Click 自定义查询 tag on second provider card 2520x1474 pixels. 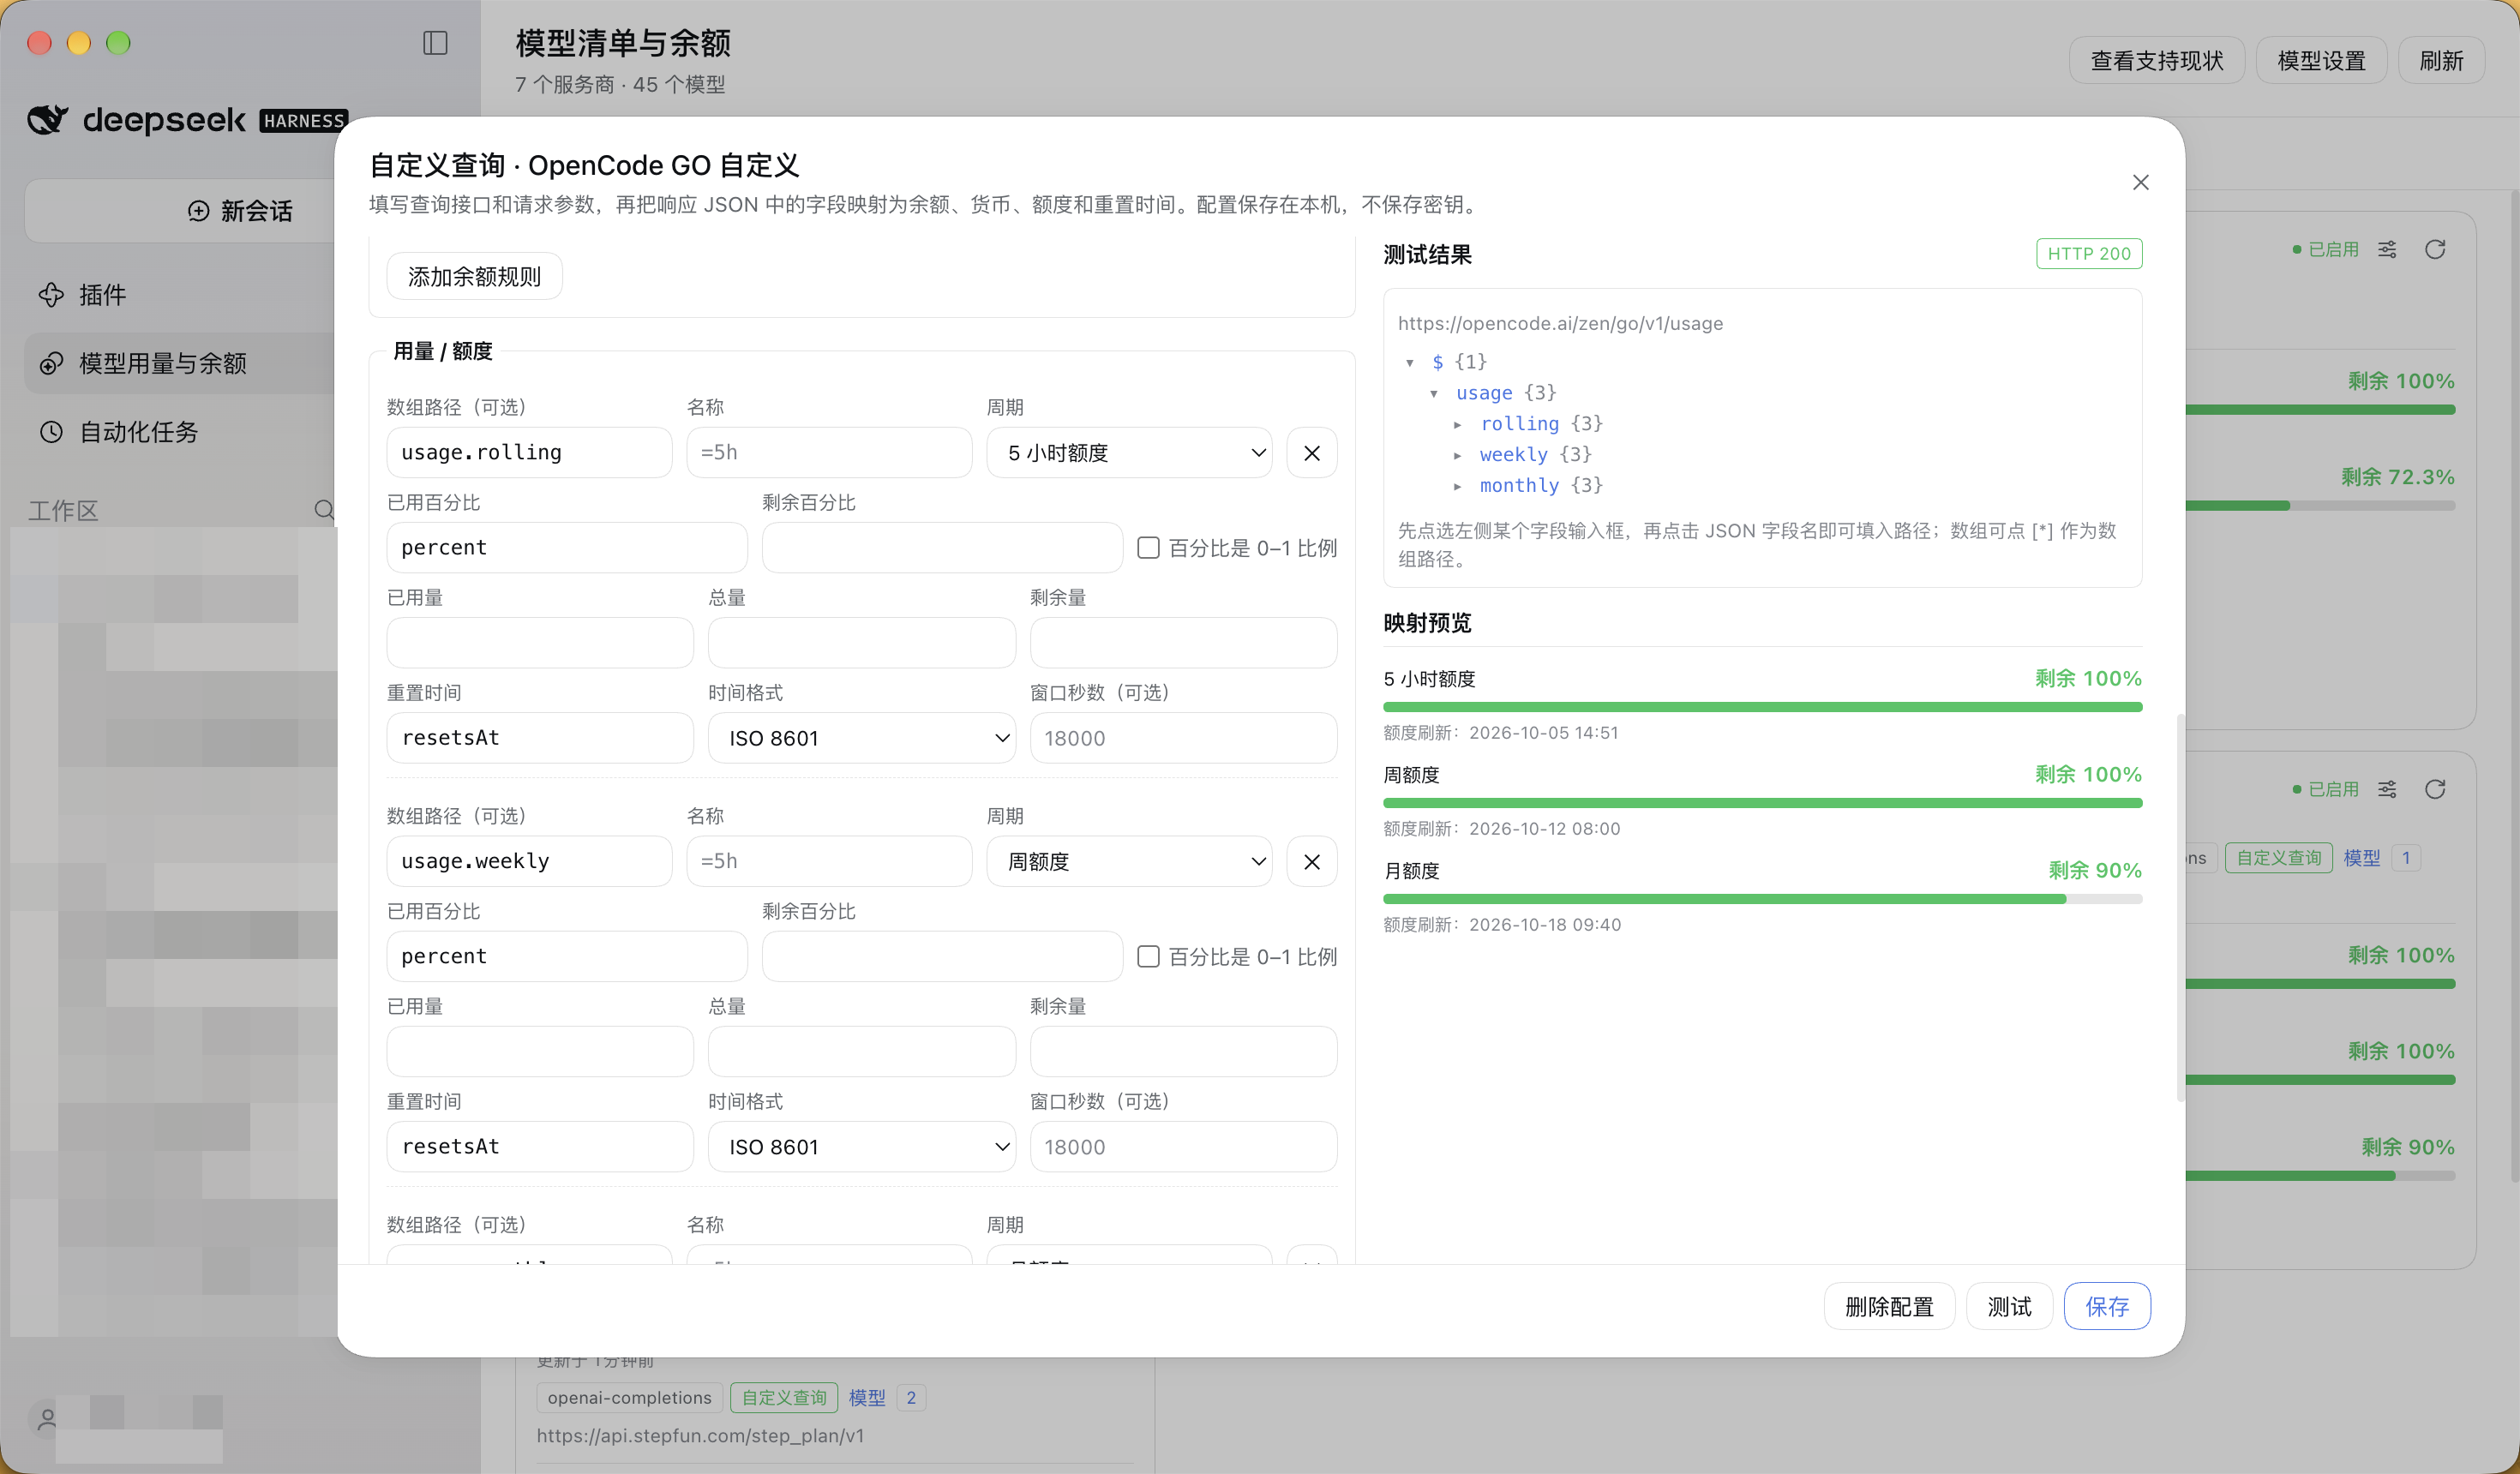coord(2278,858)
